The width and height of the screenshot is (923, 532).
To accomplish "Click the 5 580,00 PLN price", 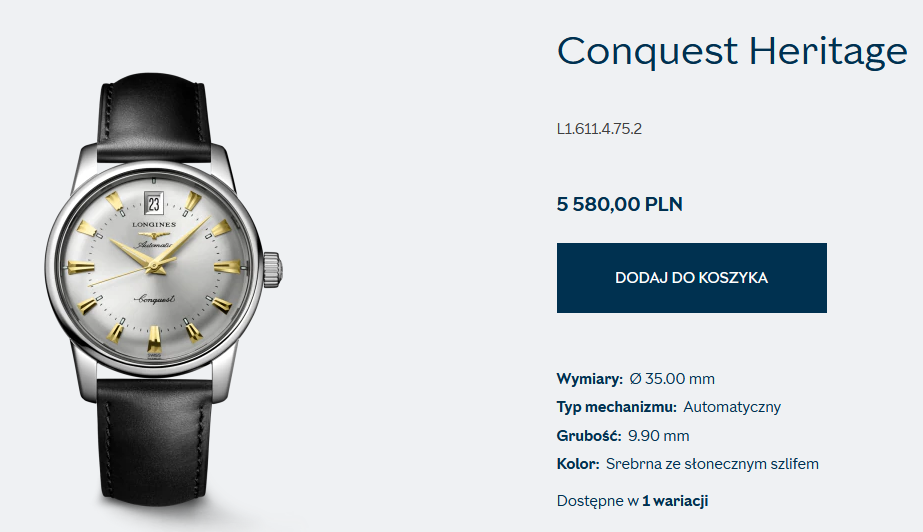I will point(620,204).
